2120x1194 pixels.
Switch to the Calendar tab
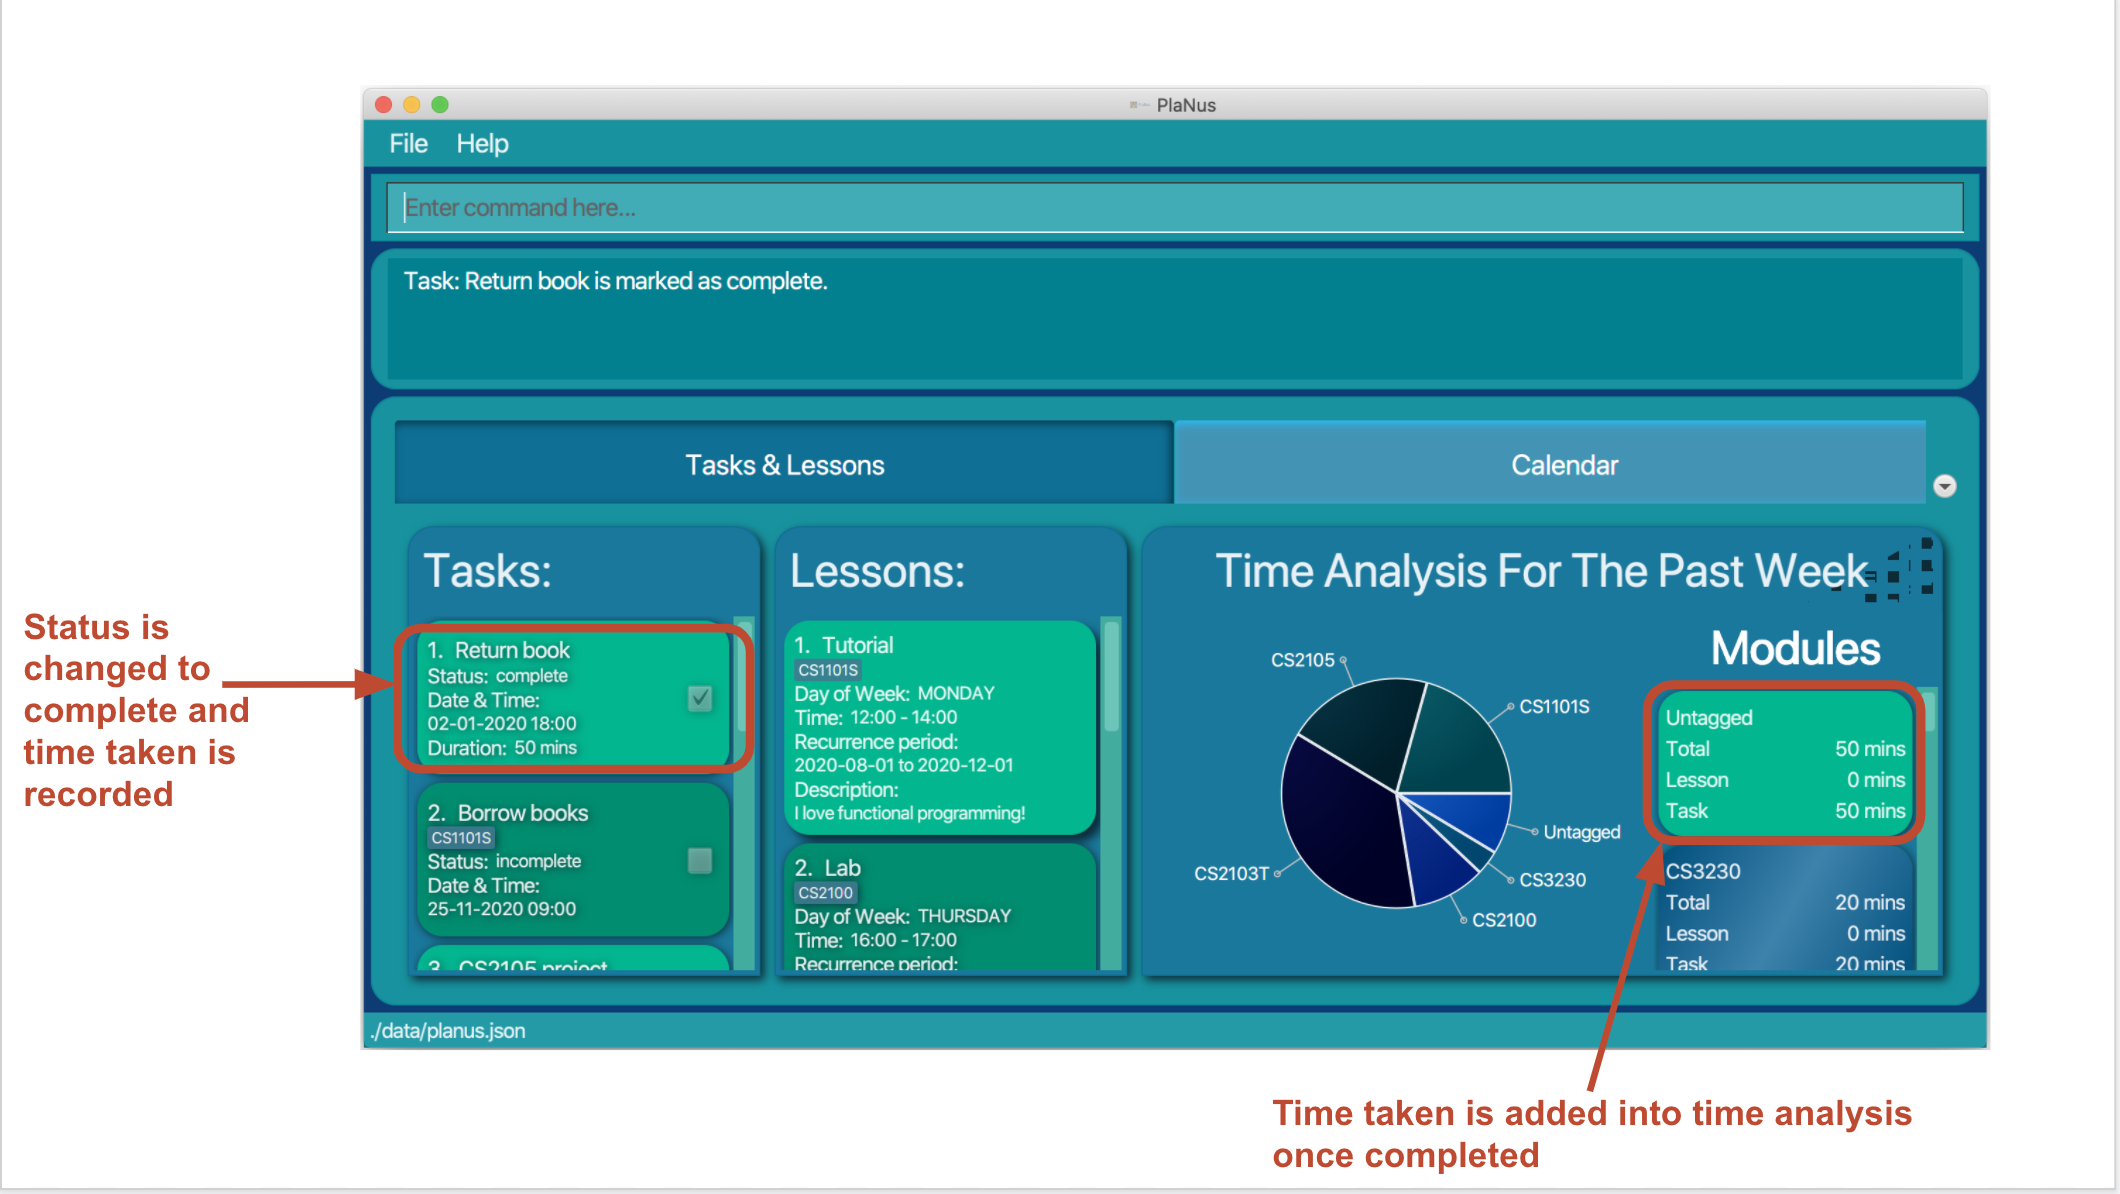pyautogui.click(x=1550, y=465)
